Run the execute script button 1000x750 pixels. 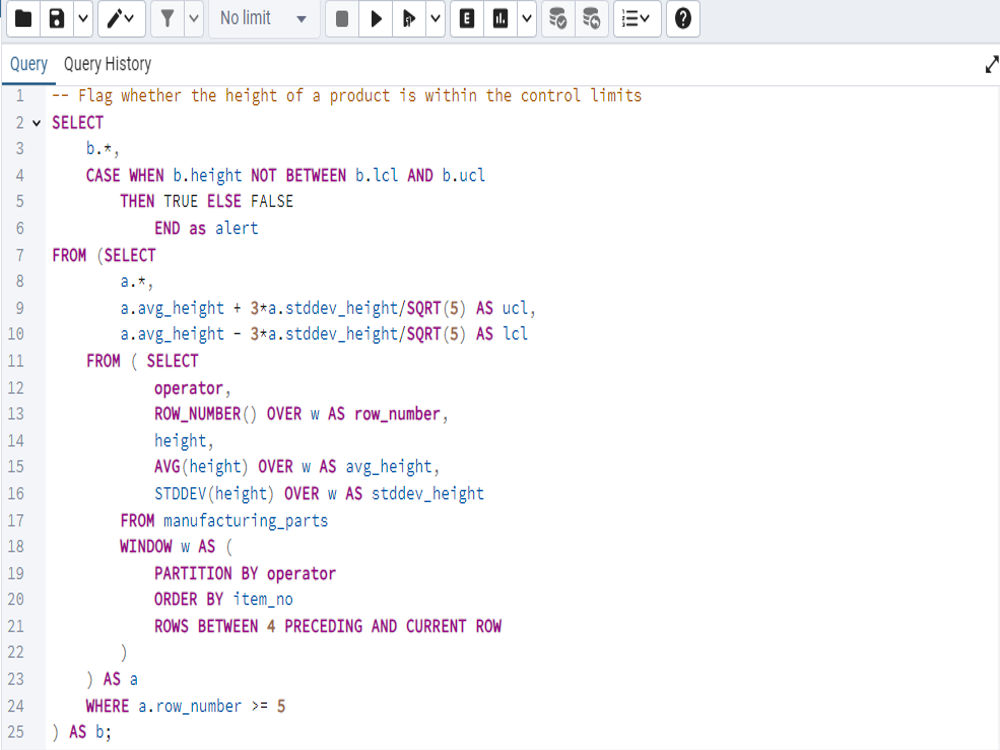coord(409,18)
